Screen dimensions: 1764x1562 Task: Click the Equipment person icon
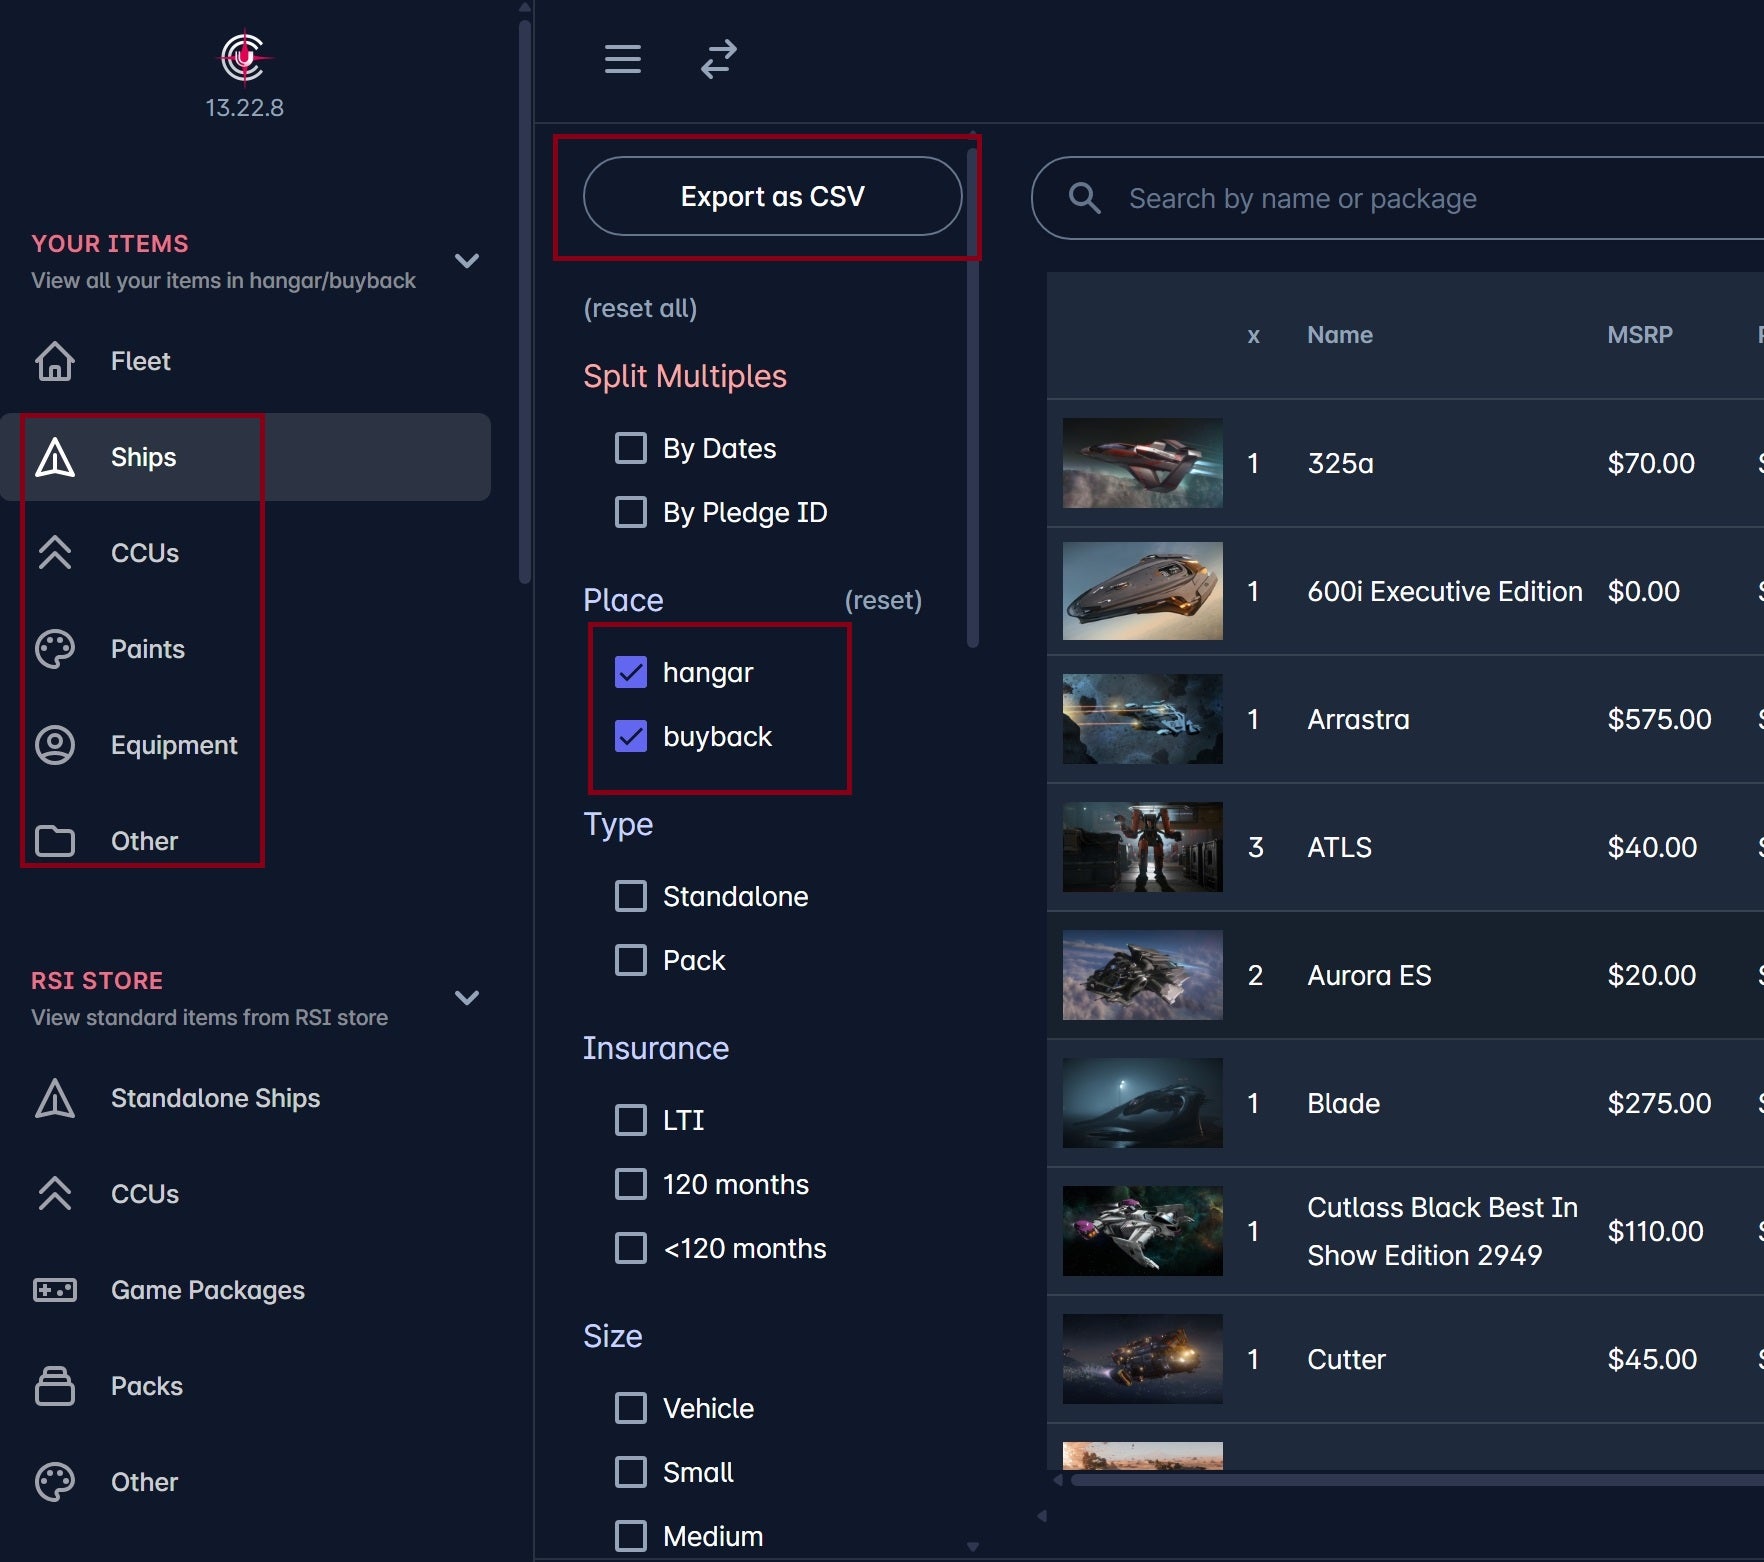(55, 745)
